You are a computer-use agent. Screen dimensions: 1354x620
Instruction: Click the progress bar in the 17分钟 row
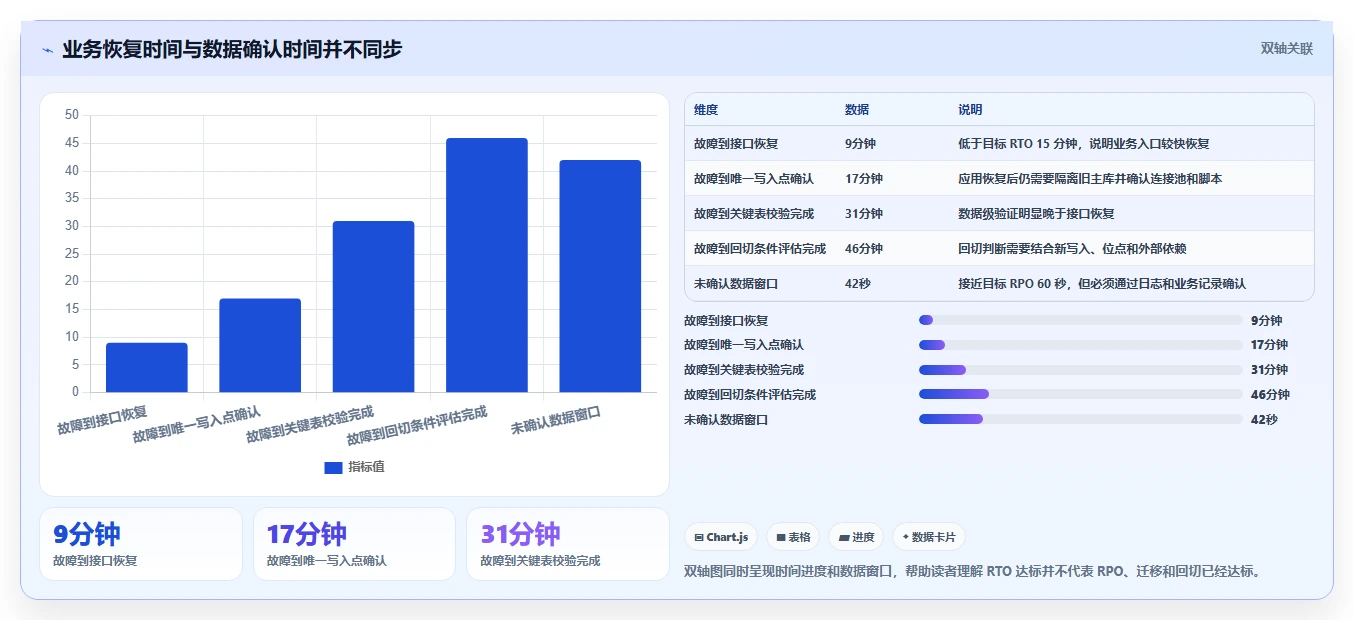pyautogui.click(x=1080, y=345)
